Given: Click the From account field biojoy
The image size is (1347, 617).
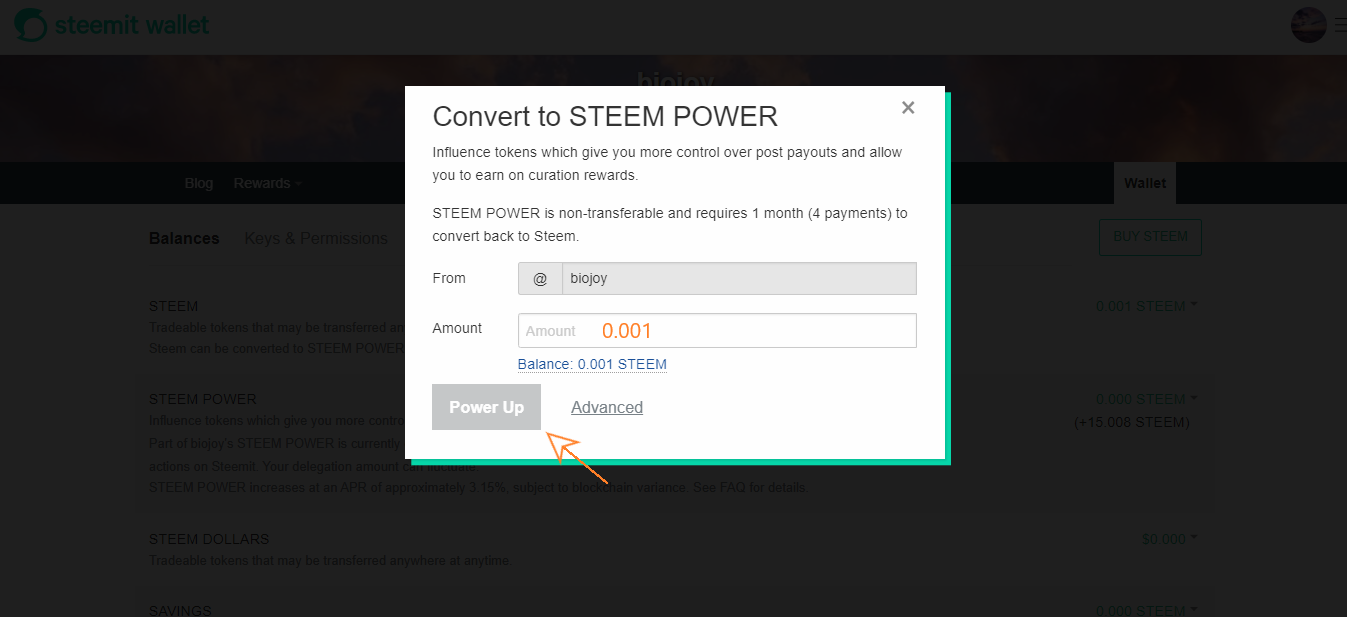Looking at the screenshot, I should [739, 279].
